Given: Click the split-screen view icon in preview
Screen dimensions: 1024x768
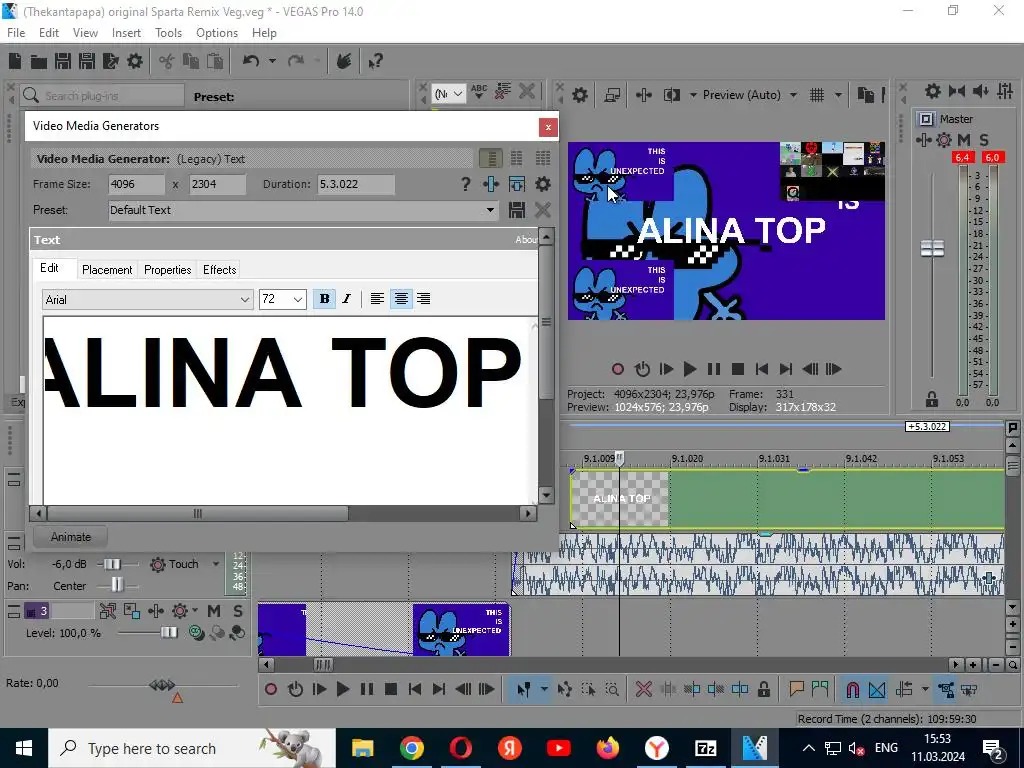Looking at the screenshot, I should point(671,95).
